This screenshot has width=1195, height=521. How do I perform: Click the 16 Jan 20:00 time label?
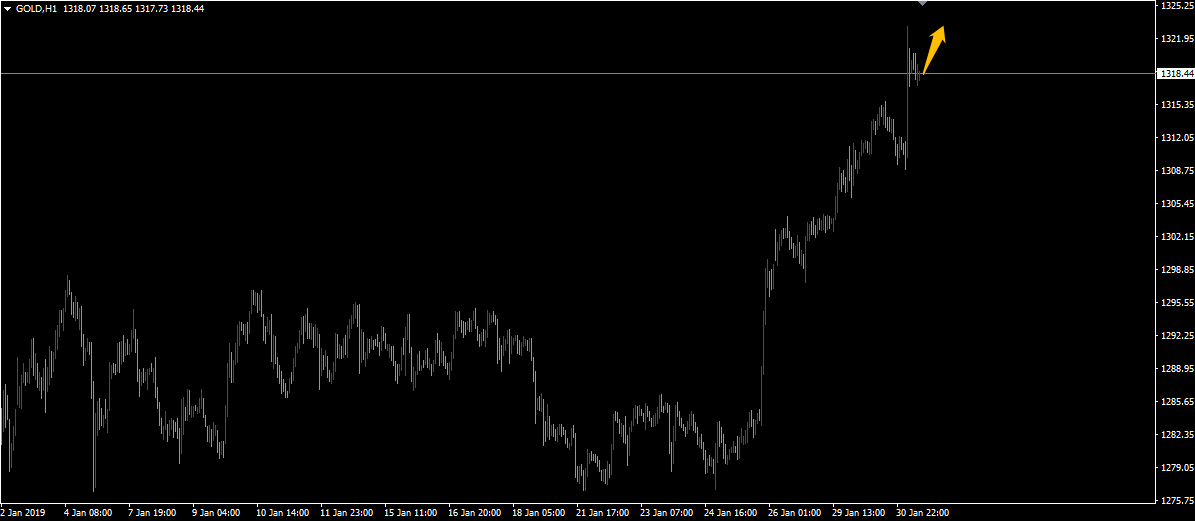coord(476,513)
